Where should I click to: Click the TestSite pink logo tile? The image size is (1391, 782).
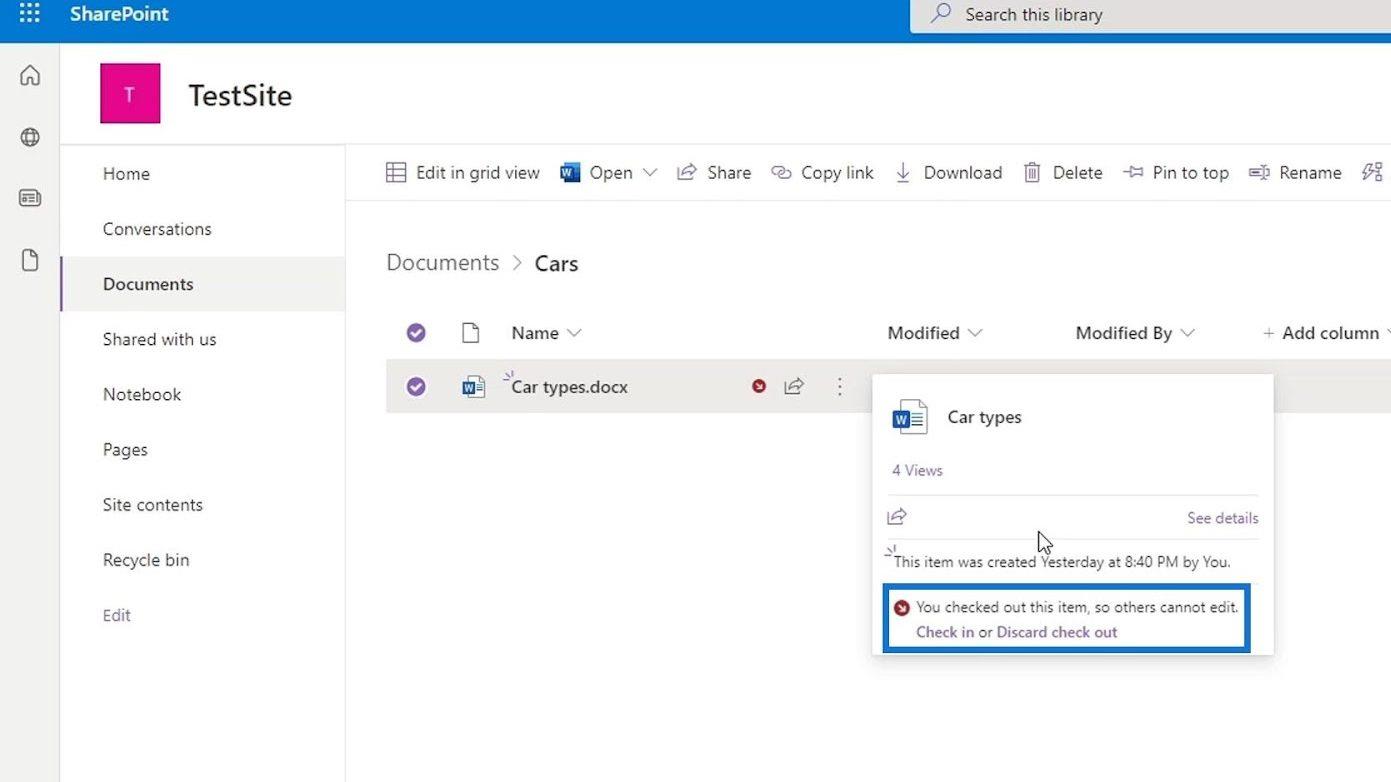[130, 94]
